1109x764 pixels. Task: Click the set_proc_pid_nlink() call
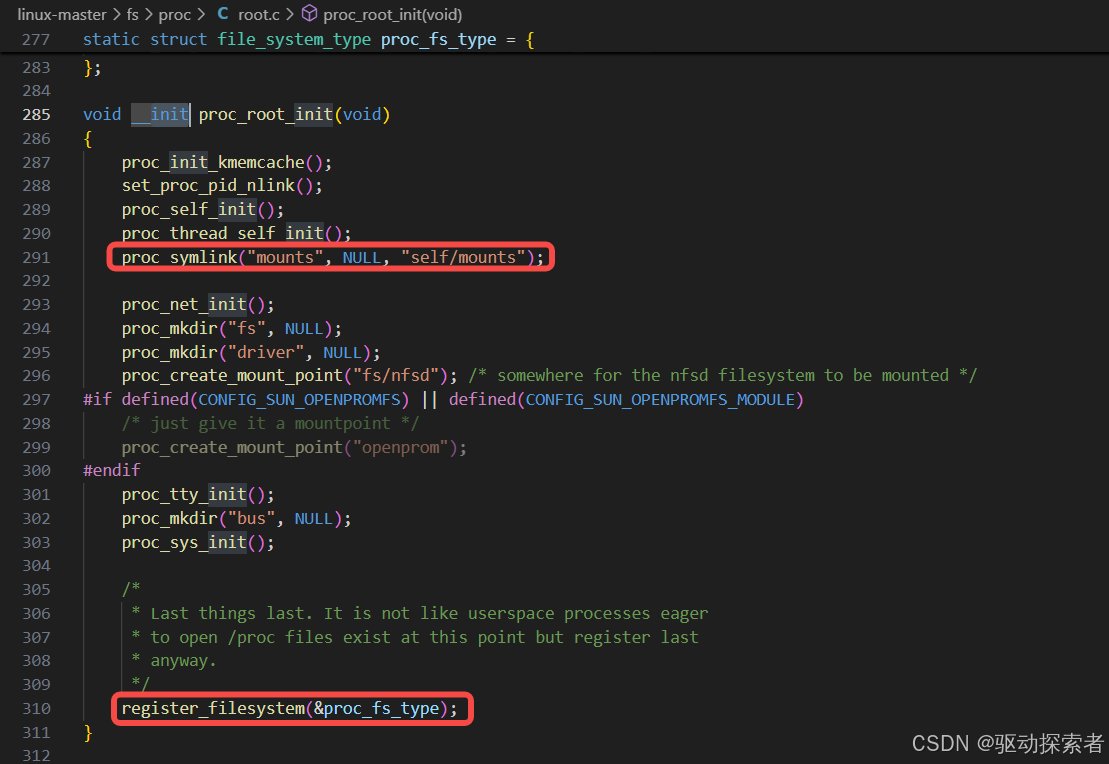point(222,186)
